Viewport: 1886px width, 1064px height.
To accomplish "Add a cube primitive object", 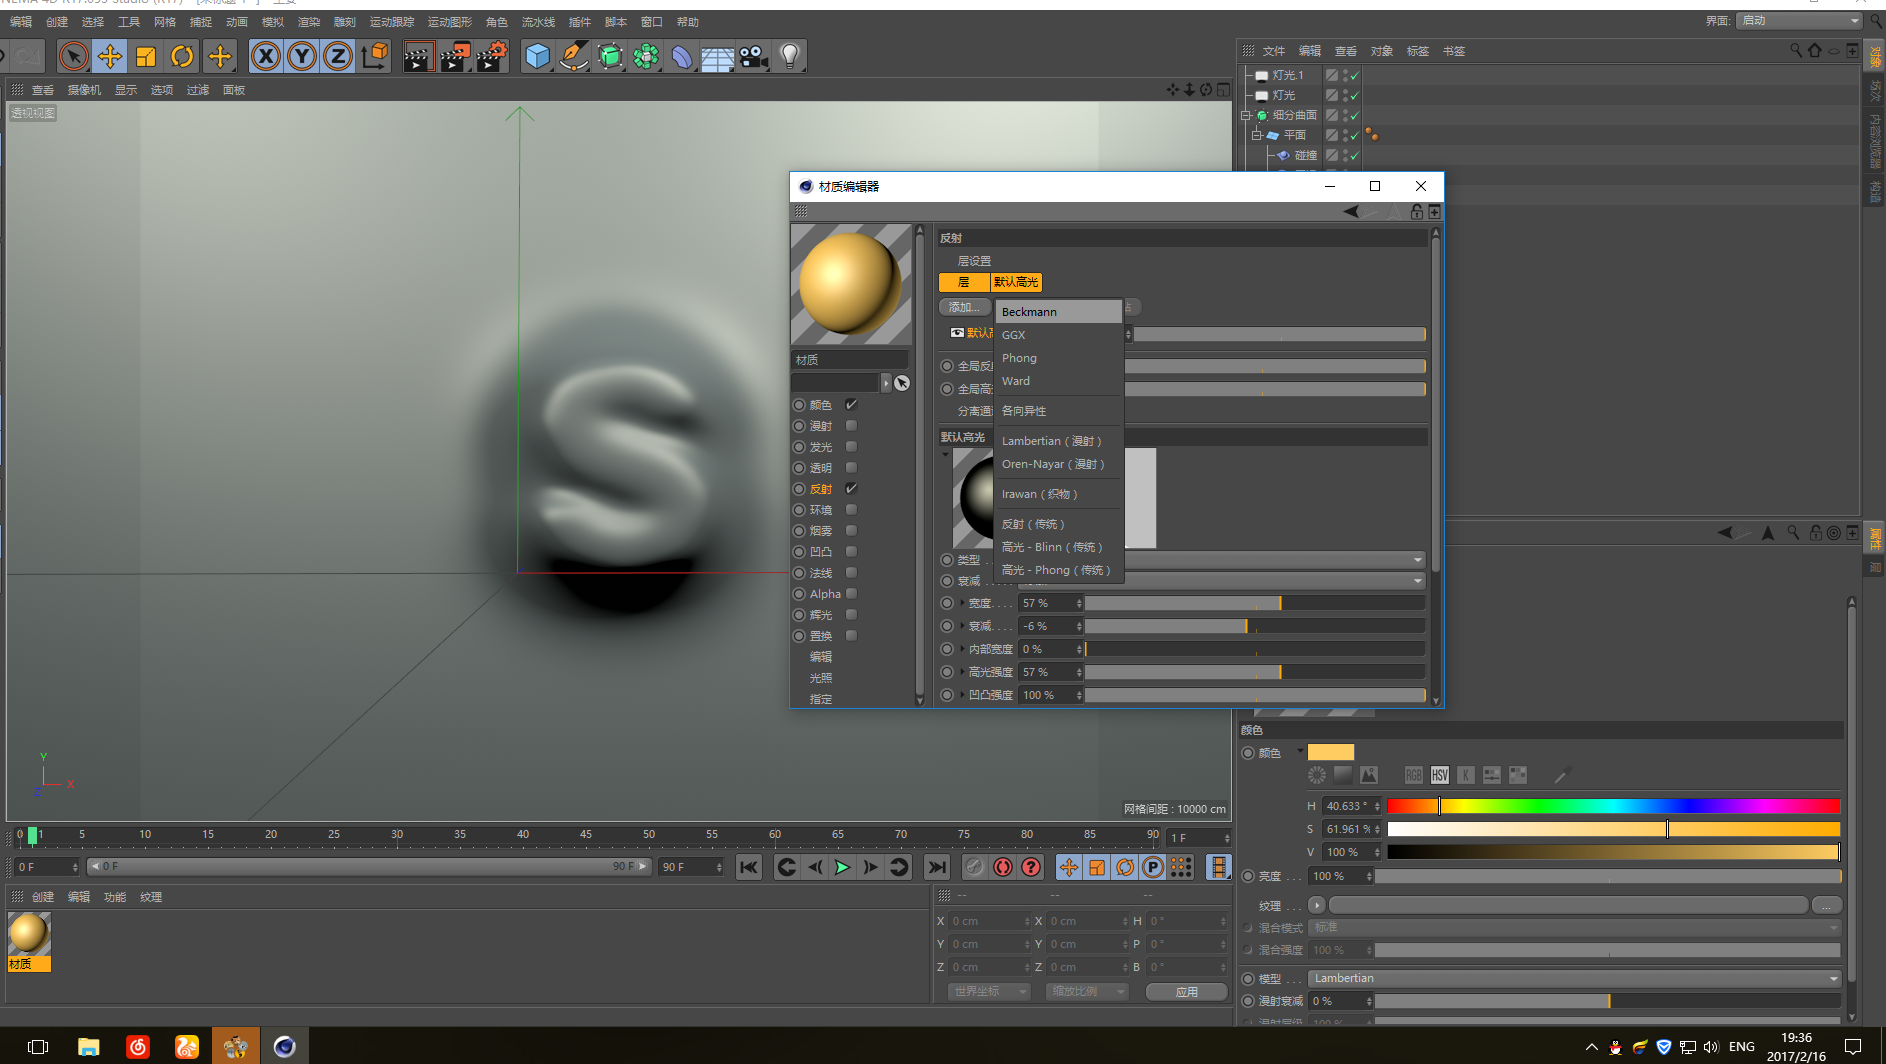I will coord(538,56).
